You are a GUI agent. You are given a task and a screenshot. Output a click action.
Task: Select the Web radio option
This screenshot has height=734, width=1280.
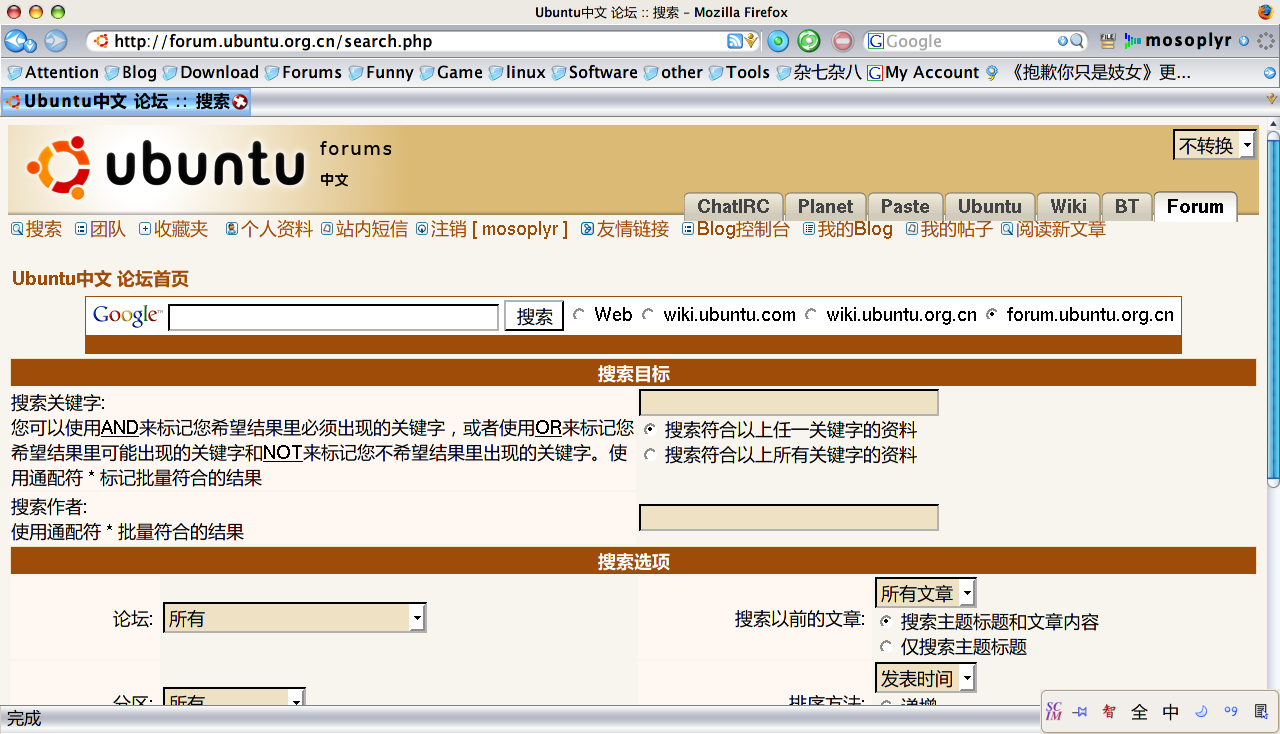point(579,315)
